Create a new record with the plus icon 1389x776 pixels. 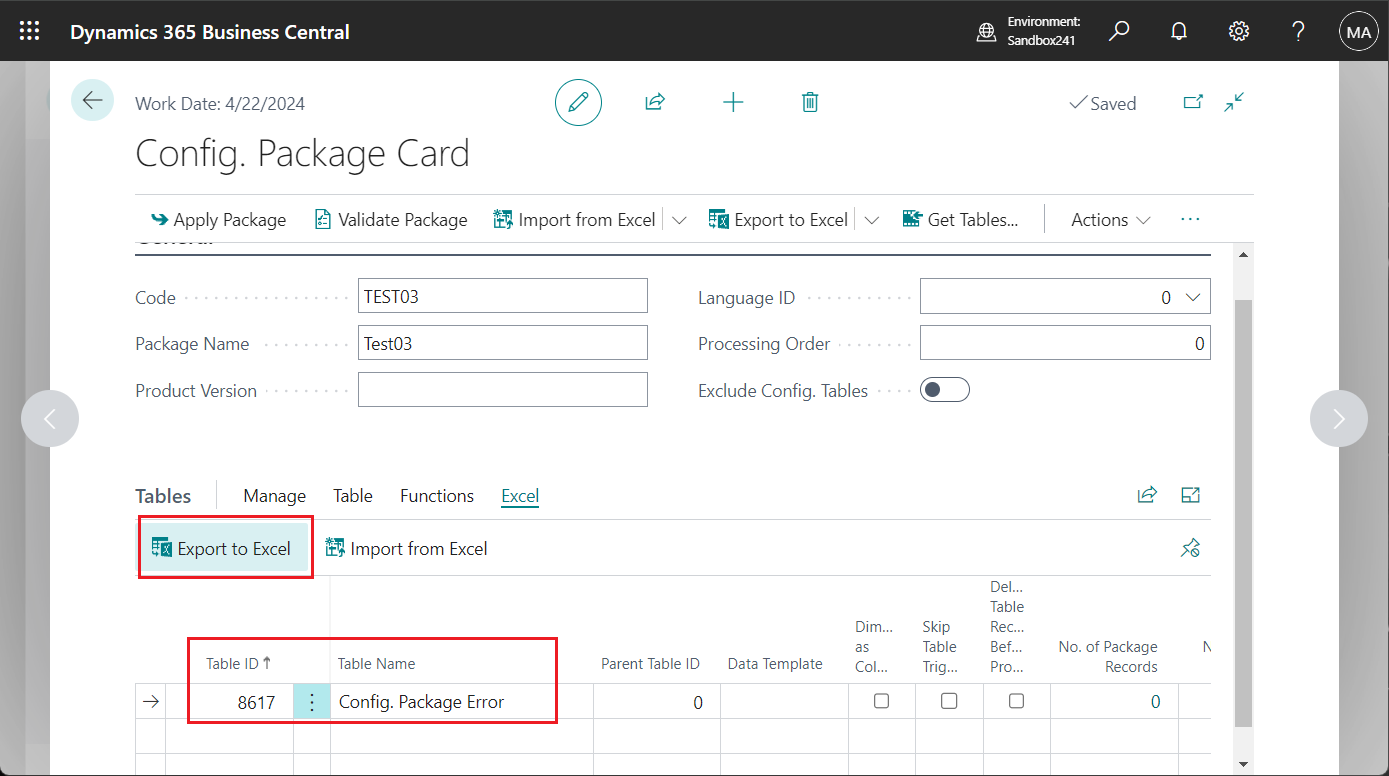click(733, 102)
